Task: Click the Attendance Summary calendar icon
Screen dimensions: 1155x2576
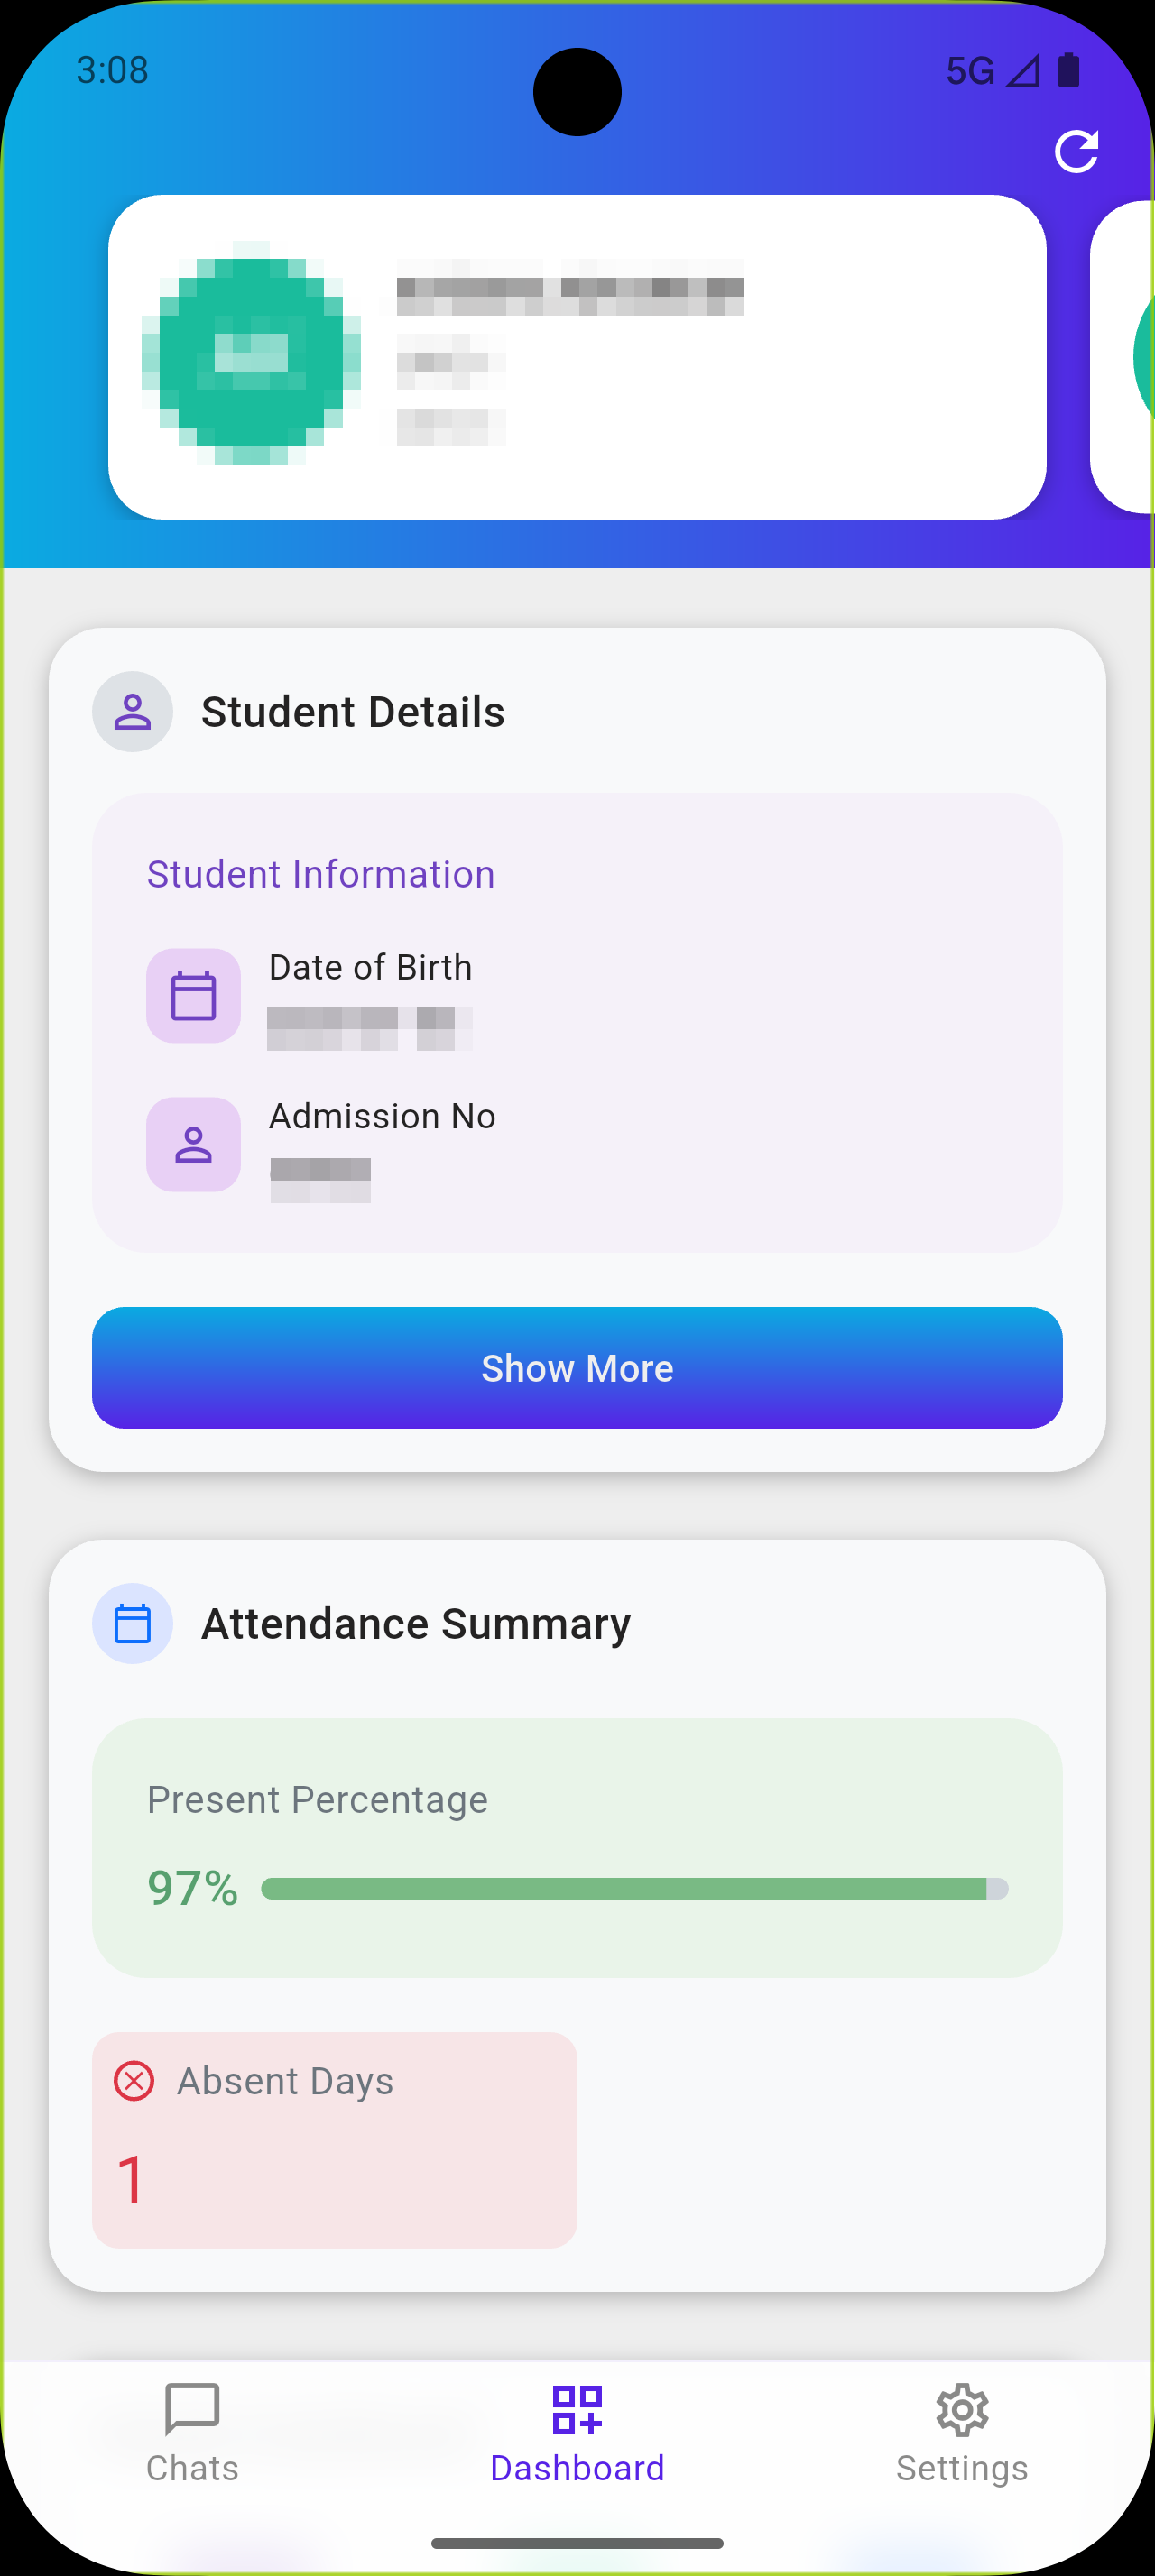Action: (132, 1624)
